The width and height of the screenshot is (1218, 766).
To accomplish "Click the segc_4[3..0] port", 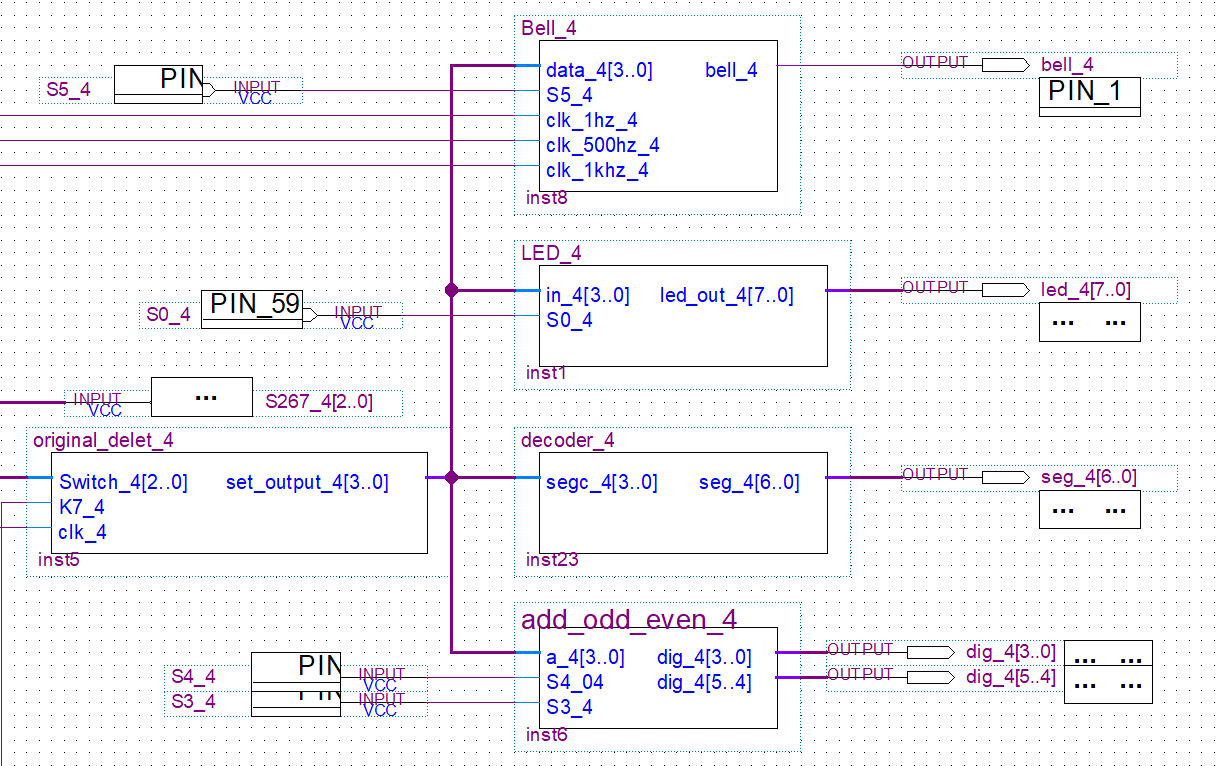I will [602, 482].
